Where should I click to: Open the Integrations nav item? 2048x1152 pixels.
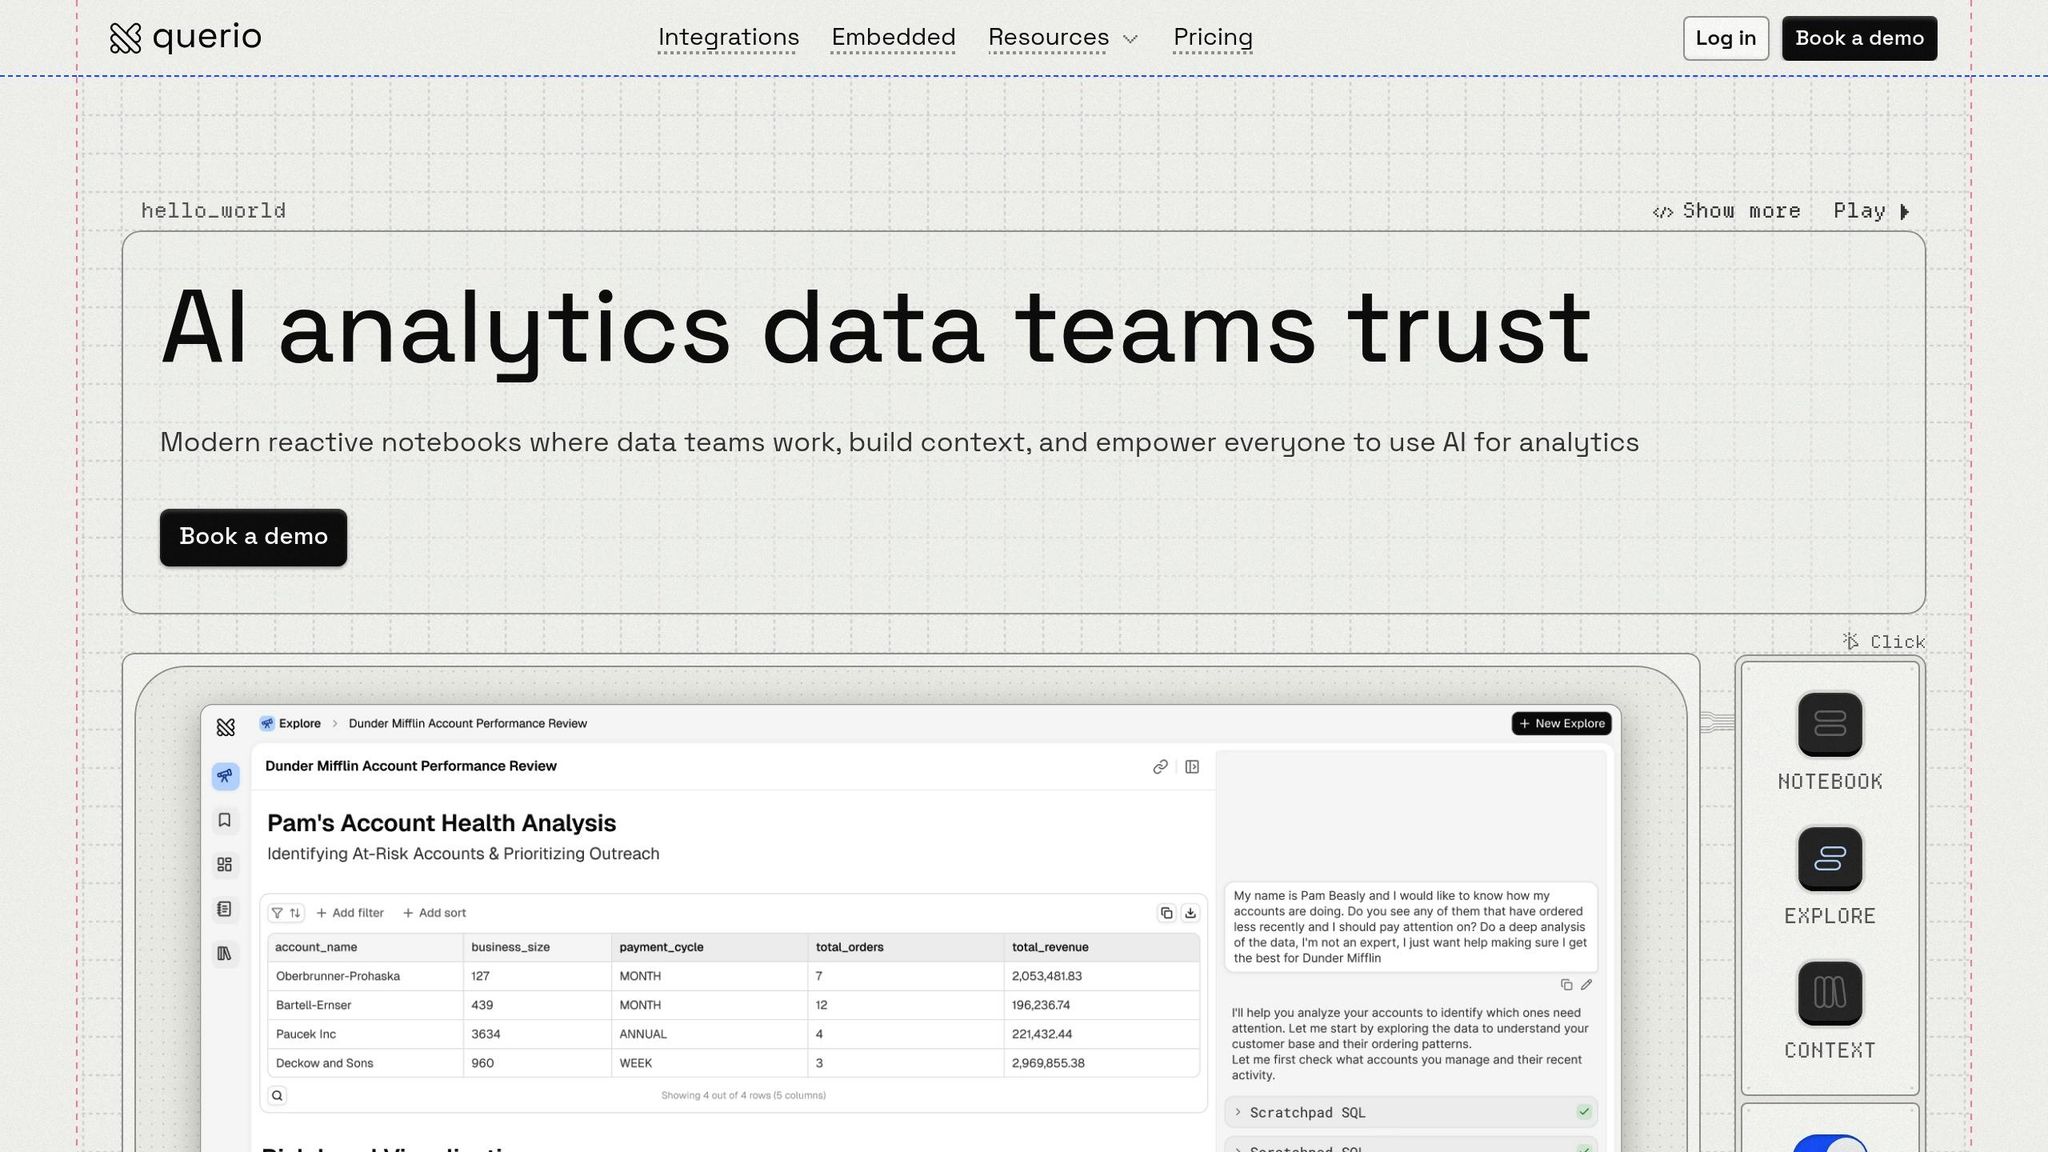pyautogui.click(x=728, y=38)
